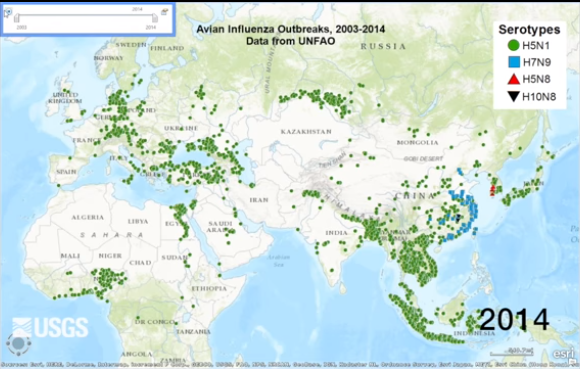Click the map navigation wheel icon

click(x=18, y=344)
